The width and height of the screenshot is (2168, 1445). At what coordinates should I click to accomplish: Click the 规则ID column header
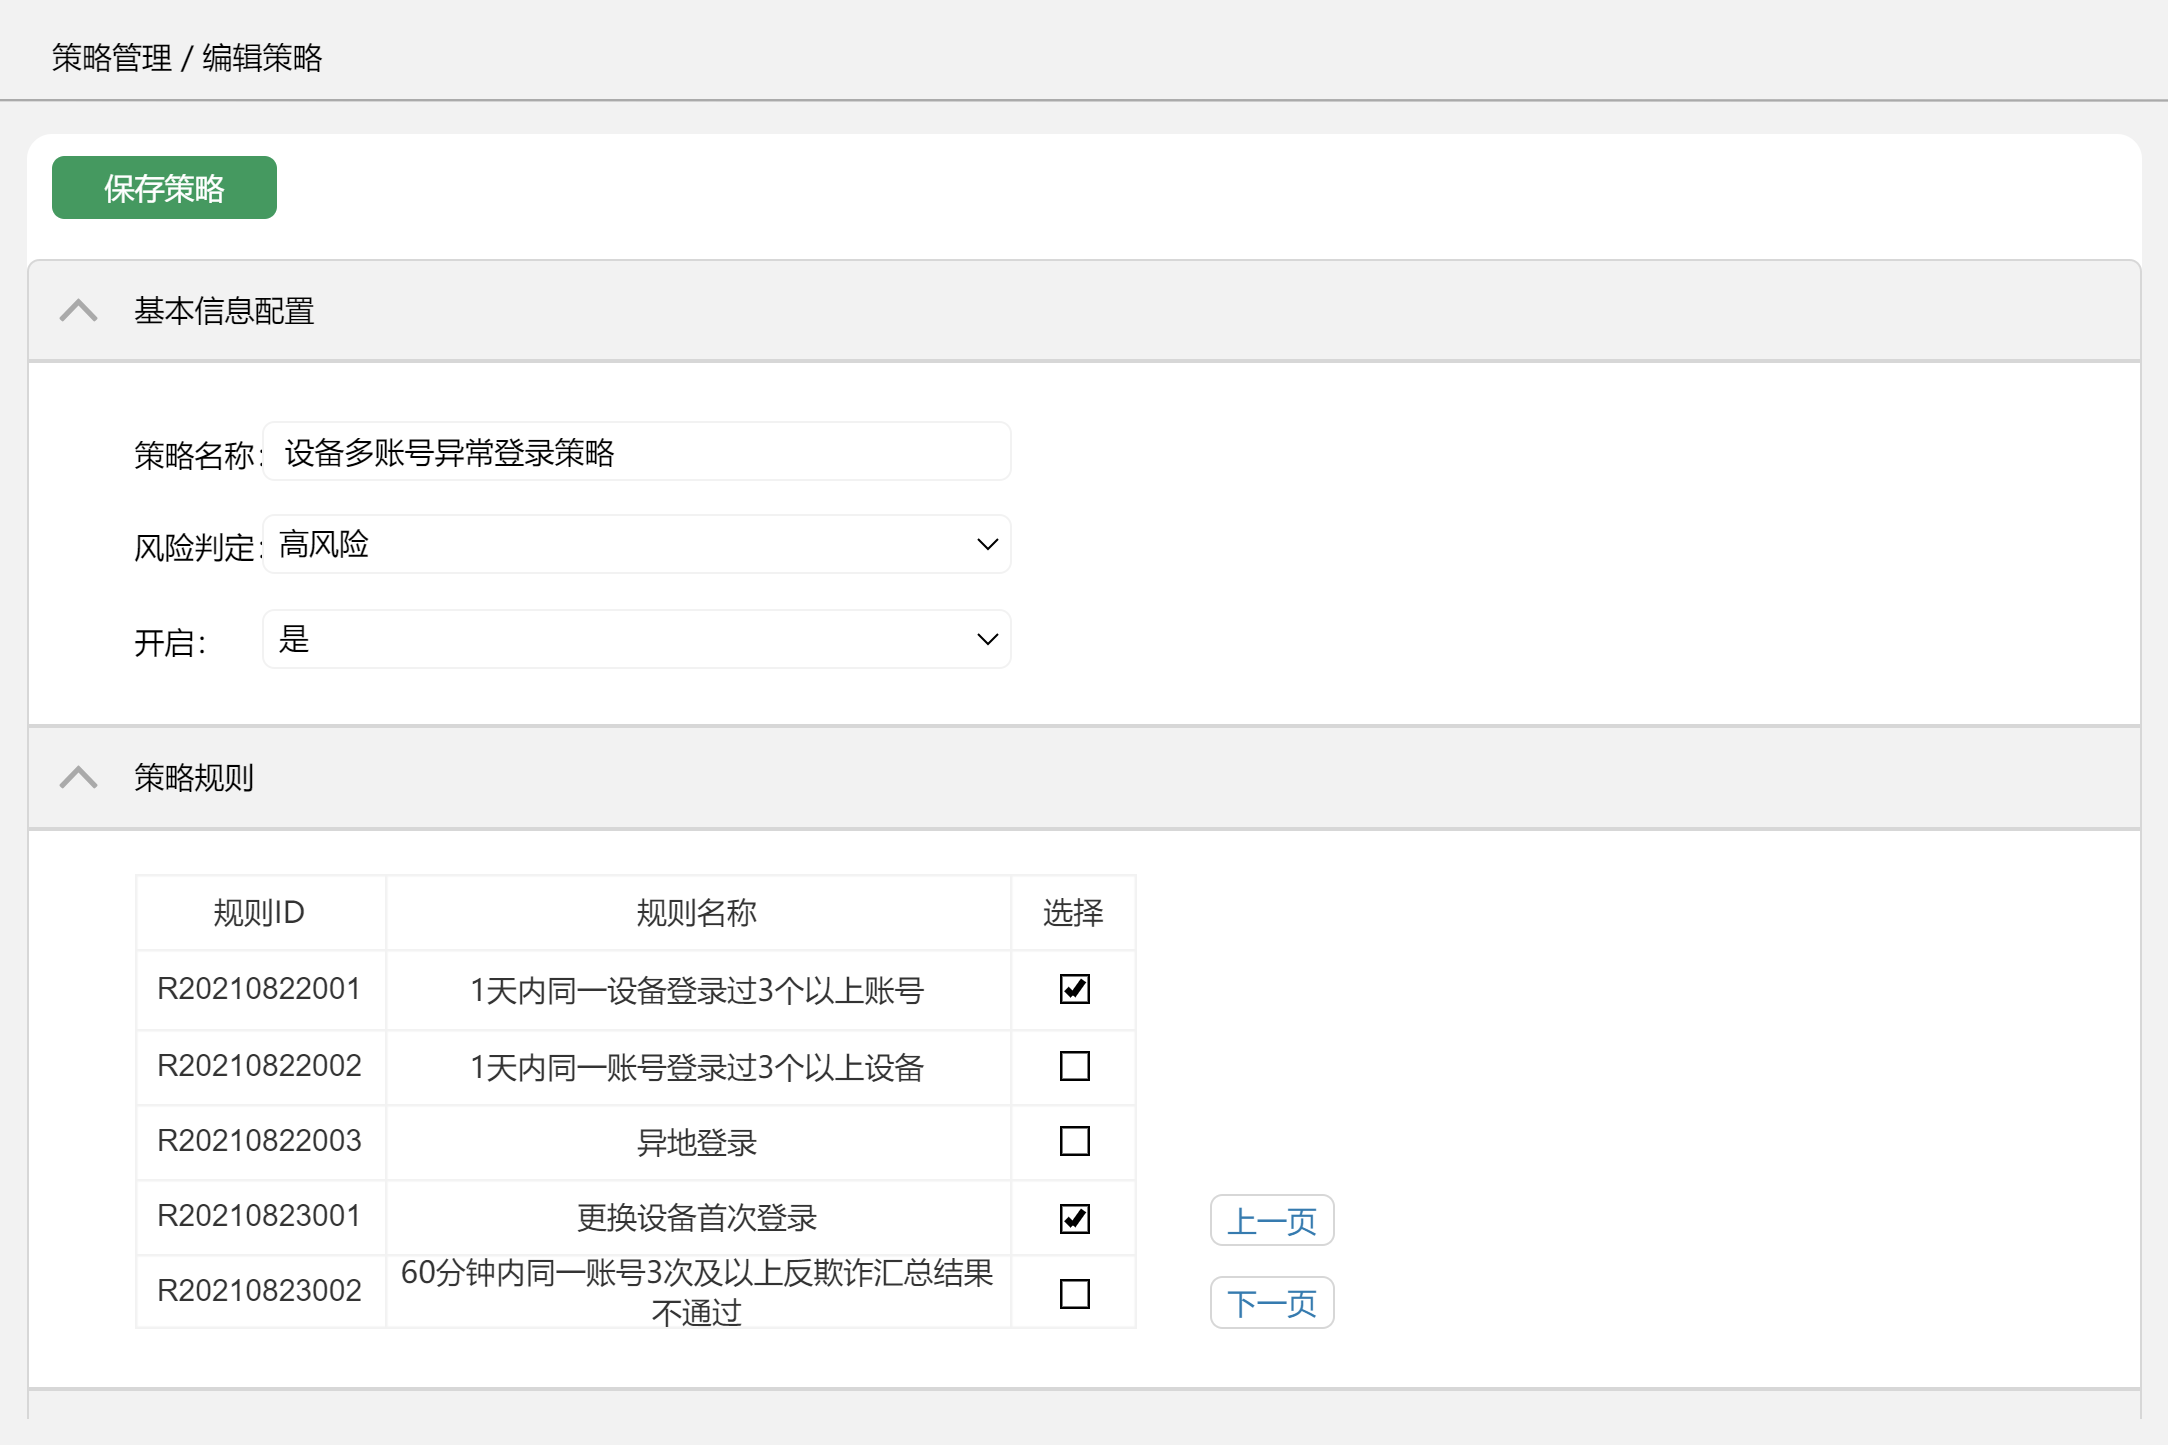pos(259,913)
